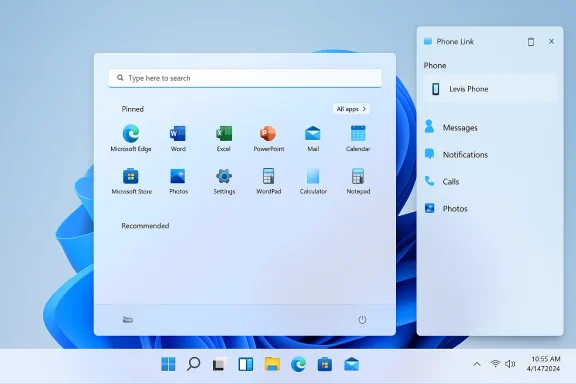This screenshot has width=576, height=384.
Task: Open the volume speaker tray icon
Action: (x=510, y=364)
